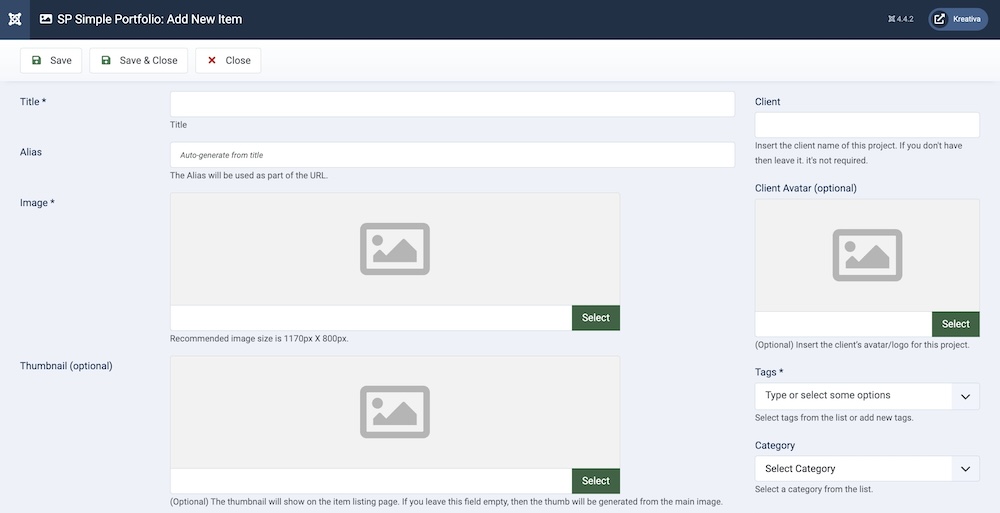Open the Kreativa site preview button
Viewport: 1000px width, 513px height.
tap(957, 19)
